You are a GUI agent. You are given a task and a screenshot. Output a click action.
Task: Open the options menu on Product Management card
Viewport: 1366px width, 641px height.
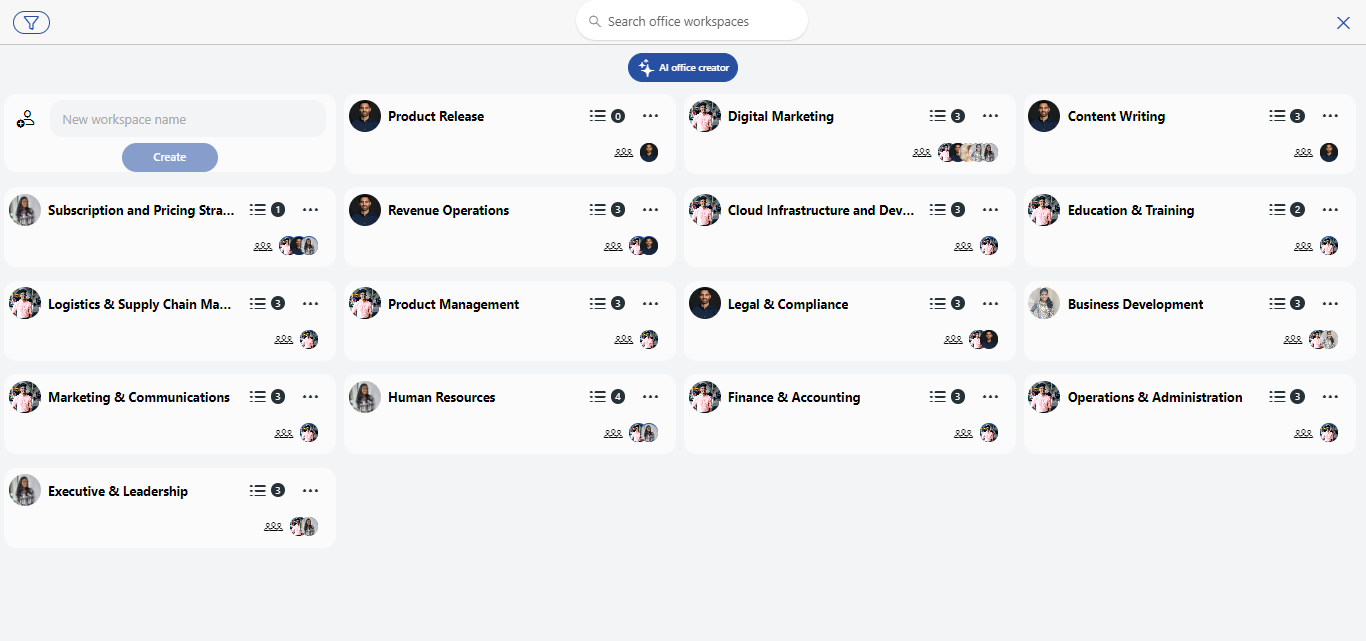650,303
